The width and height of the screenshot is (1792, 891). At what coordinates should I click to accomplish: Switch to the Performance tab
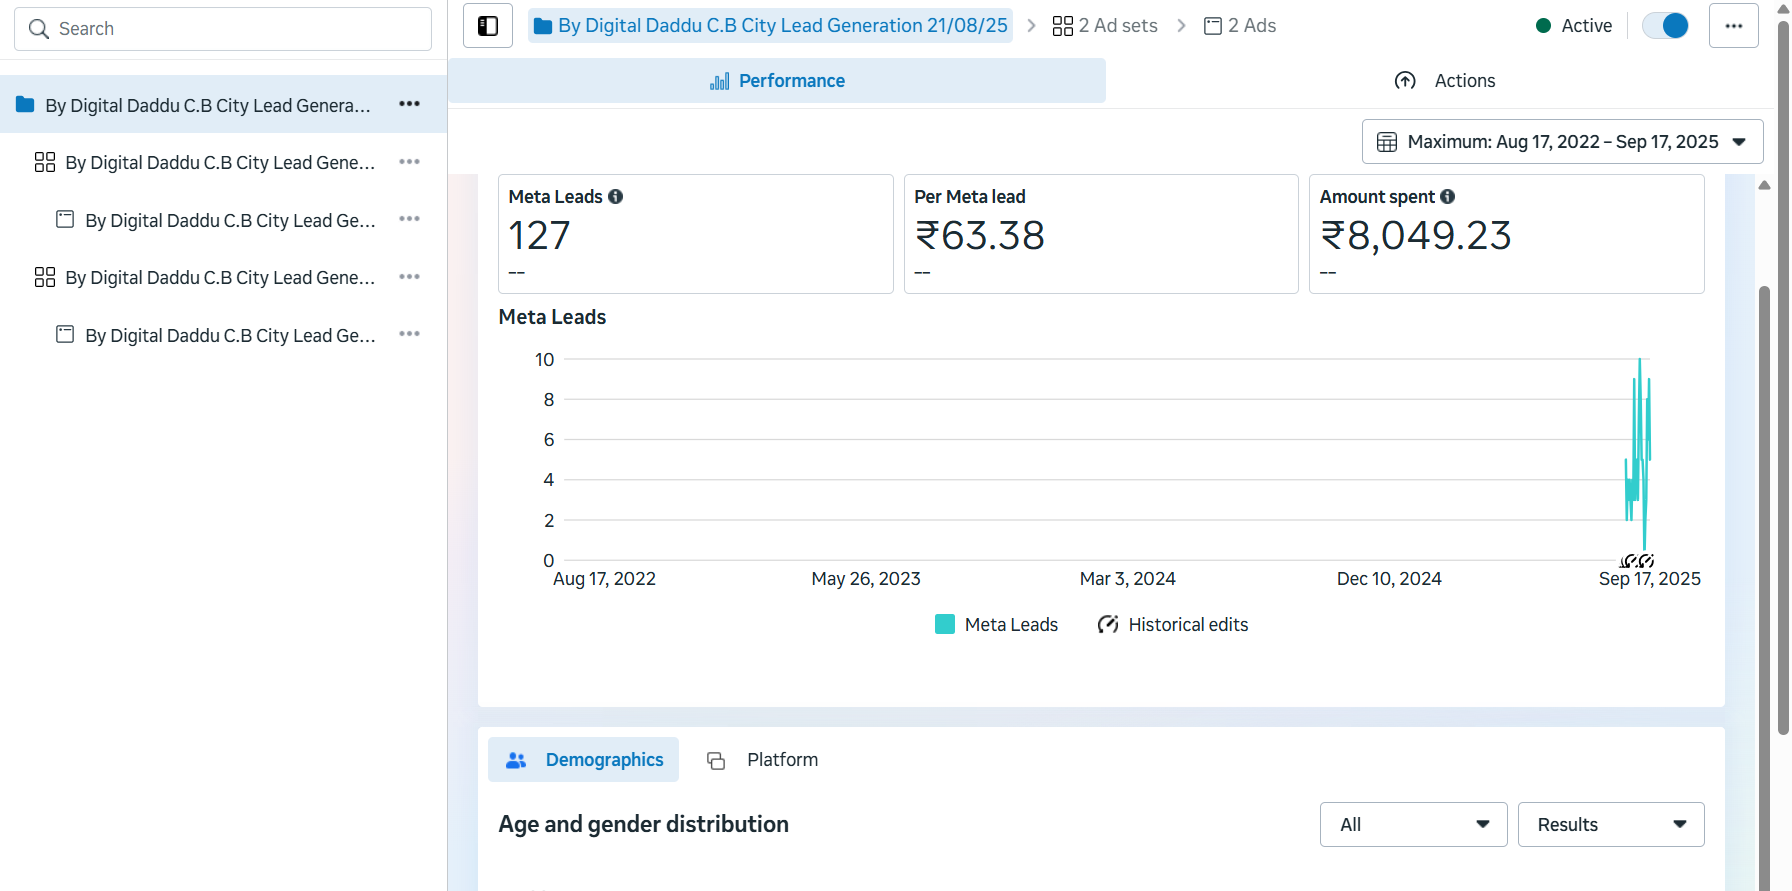tap(777, 81)
